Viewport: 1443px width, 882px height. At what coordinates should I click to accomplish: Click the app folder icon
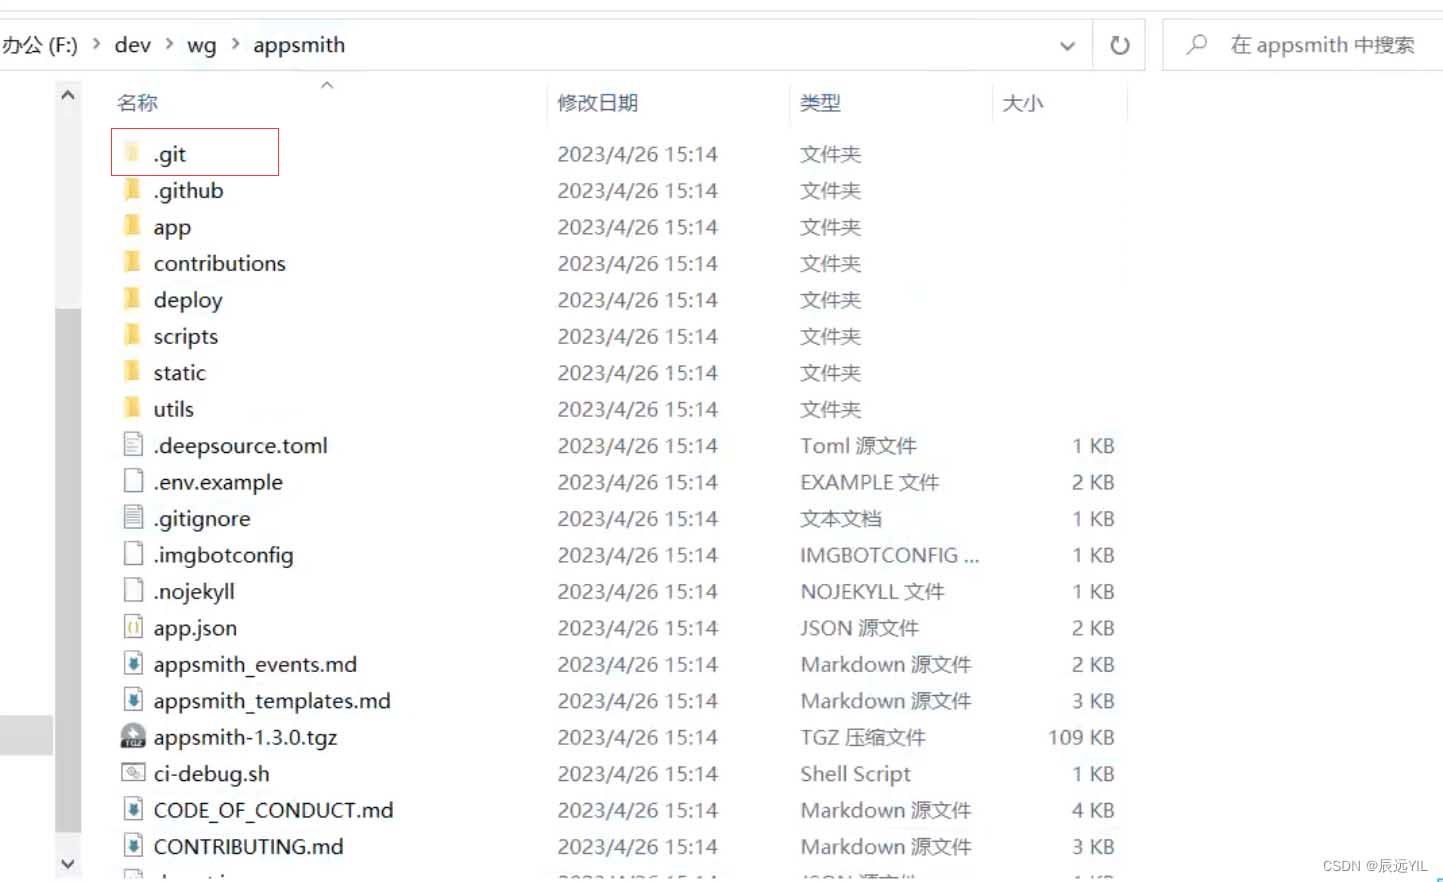click(132, 226)
